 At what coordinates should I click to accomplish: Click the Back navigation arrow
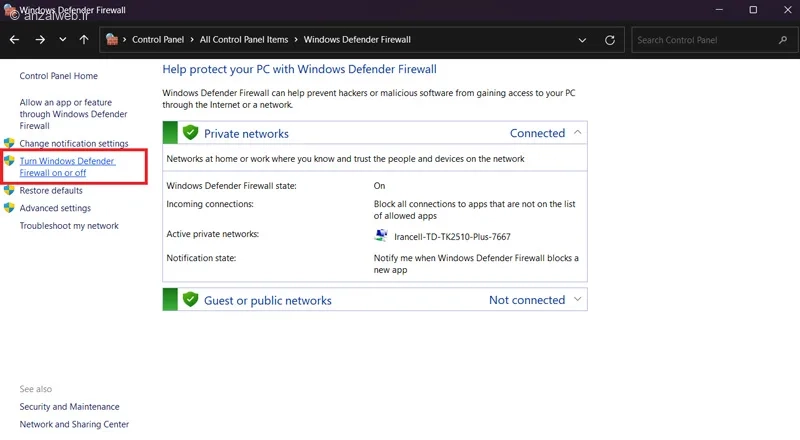pos(15,40)
